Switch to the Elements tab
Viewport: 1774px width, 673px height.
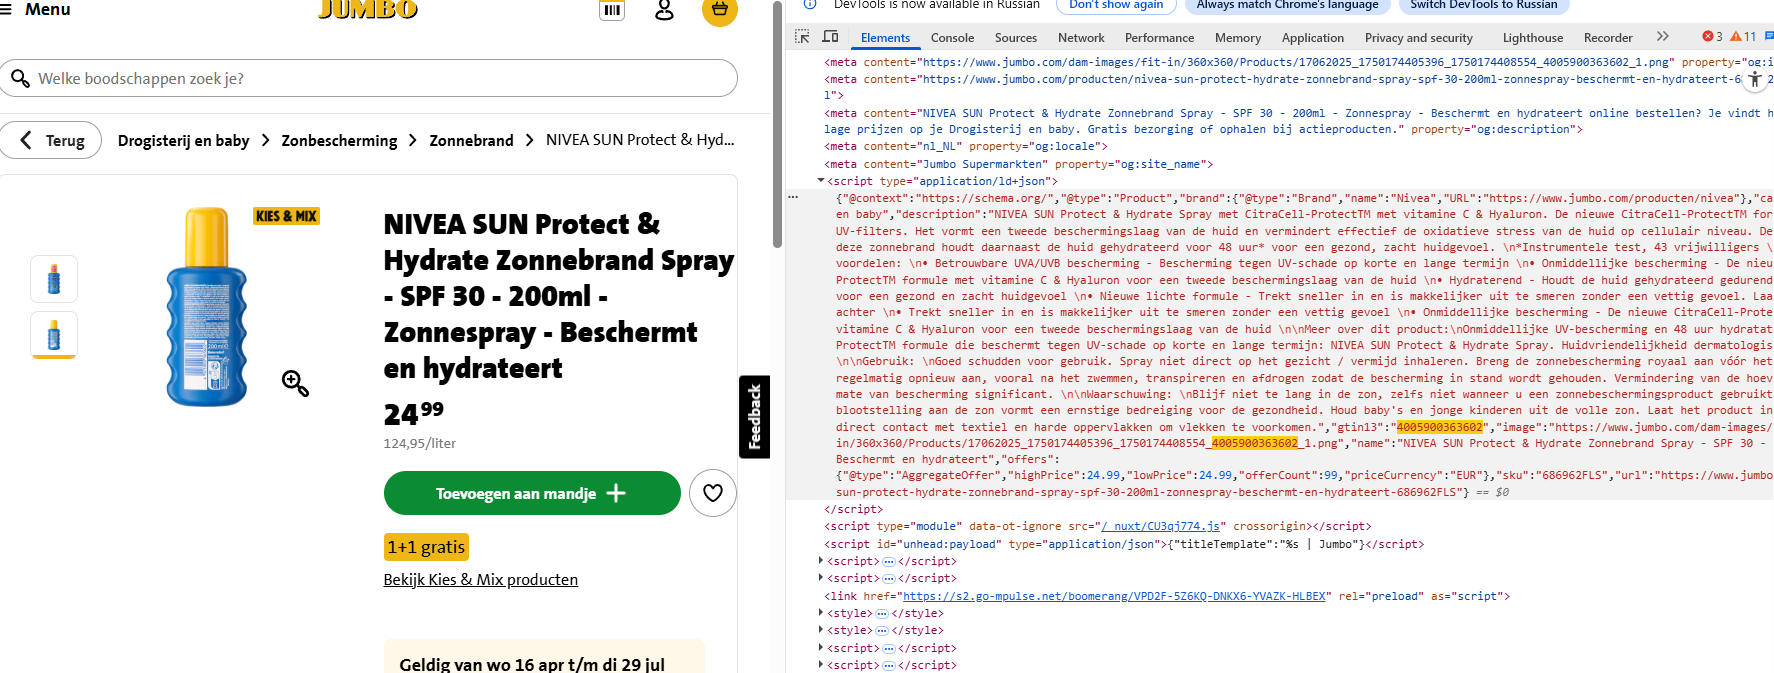(885, 38)
